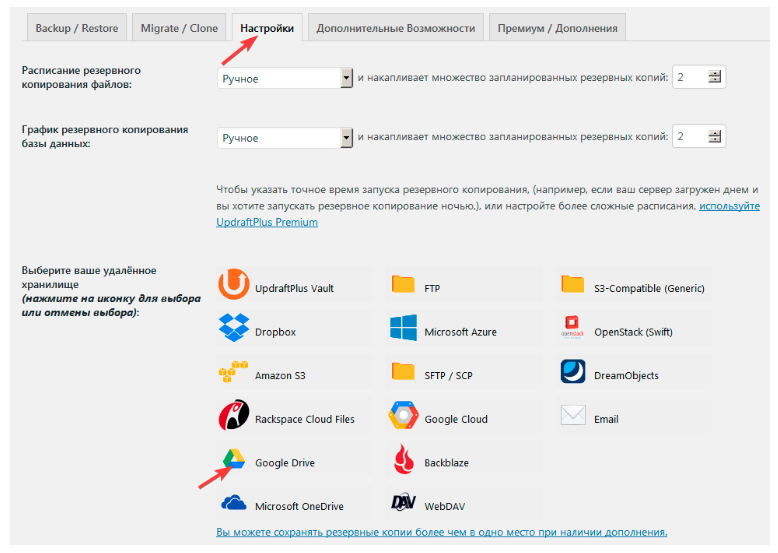
Task: Select the OpenStack (Swift) icon
Action: pos(573,327)
